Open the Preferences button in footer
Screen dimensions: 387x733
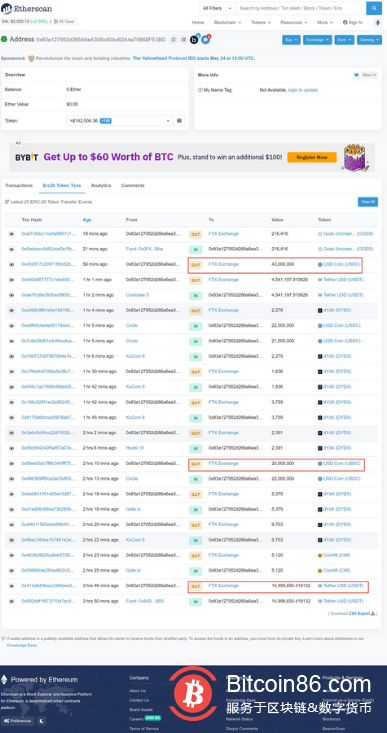coord(19,721)
